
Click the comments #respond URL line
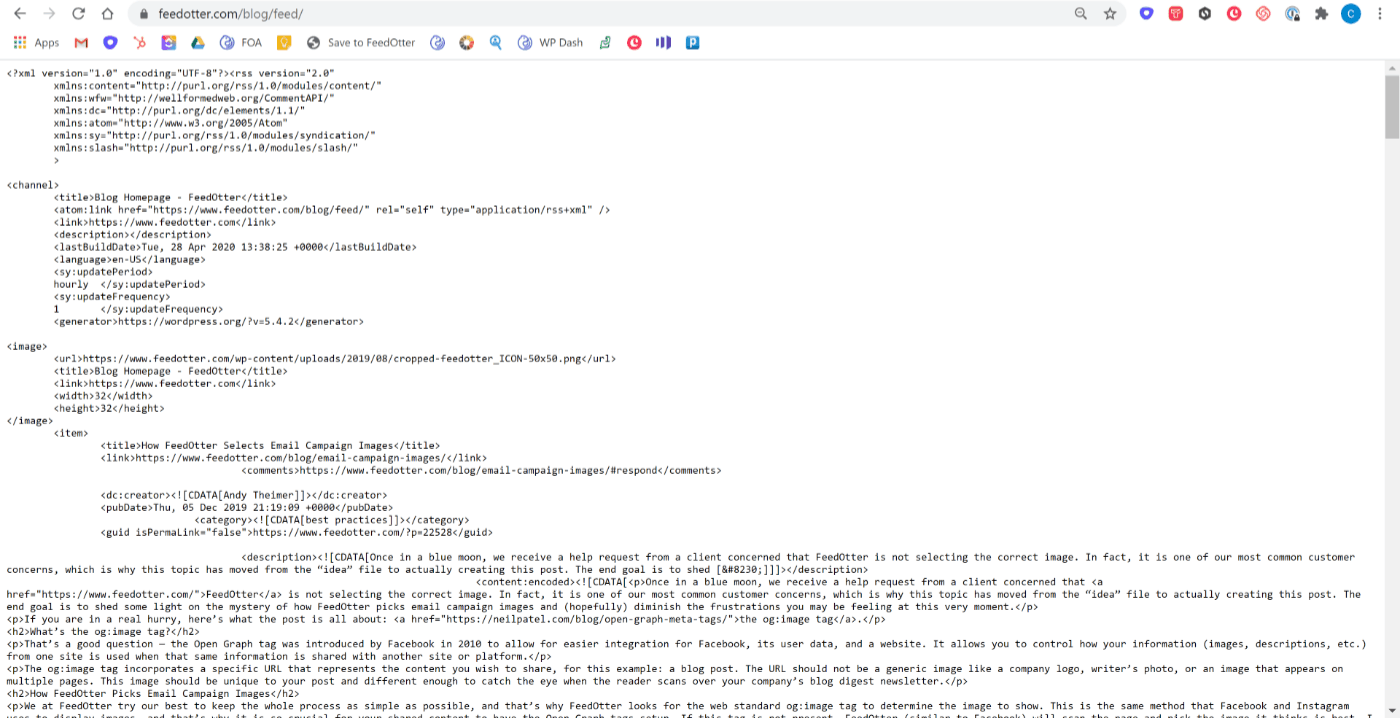pyautogui.click(x=481, y=470)
